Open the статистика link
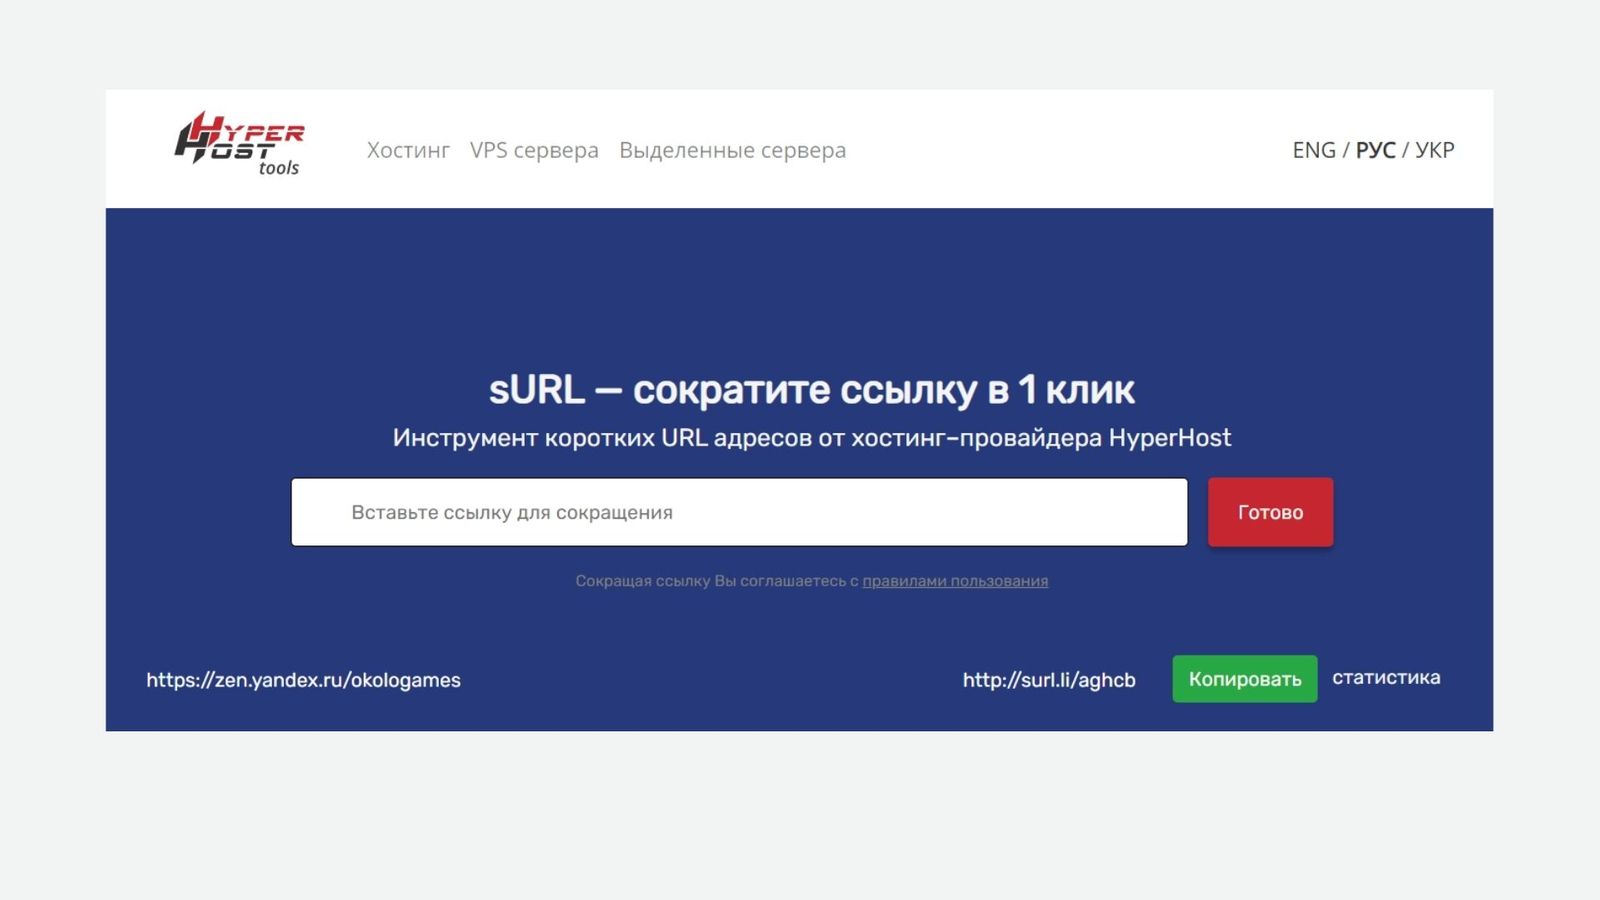The height and width of the screenshot is (900, 1600). tap(1386, 678)
